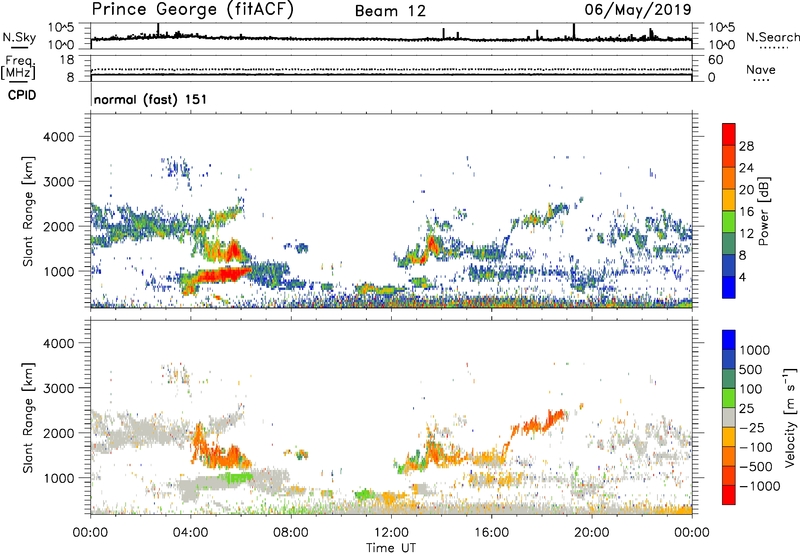The height and width of the screenshot is (554, 800).
Task: Click the orange velocity streak near 18:30
Action: 554,419
